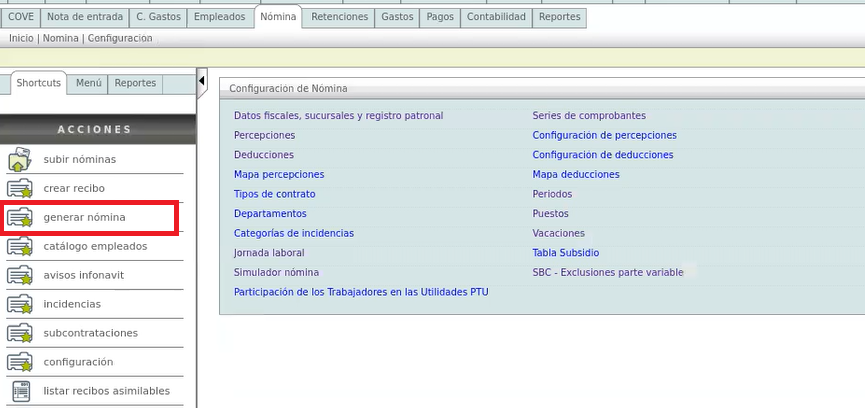Open the Mapa percepciones link

(279, 174)
